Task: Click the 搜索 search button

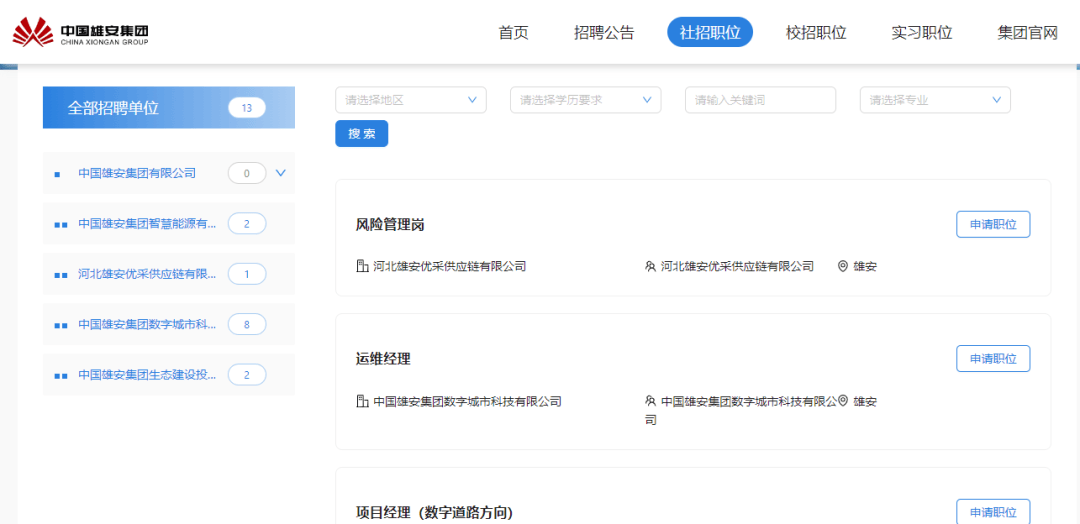Action: click(362, 134)
